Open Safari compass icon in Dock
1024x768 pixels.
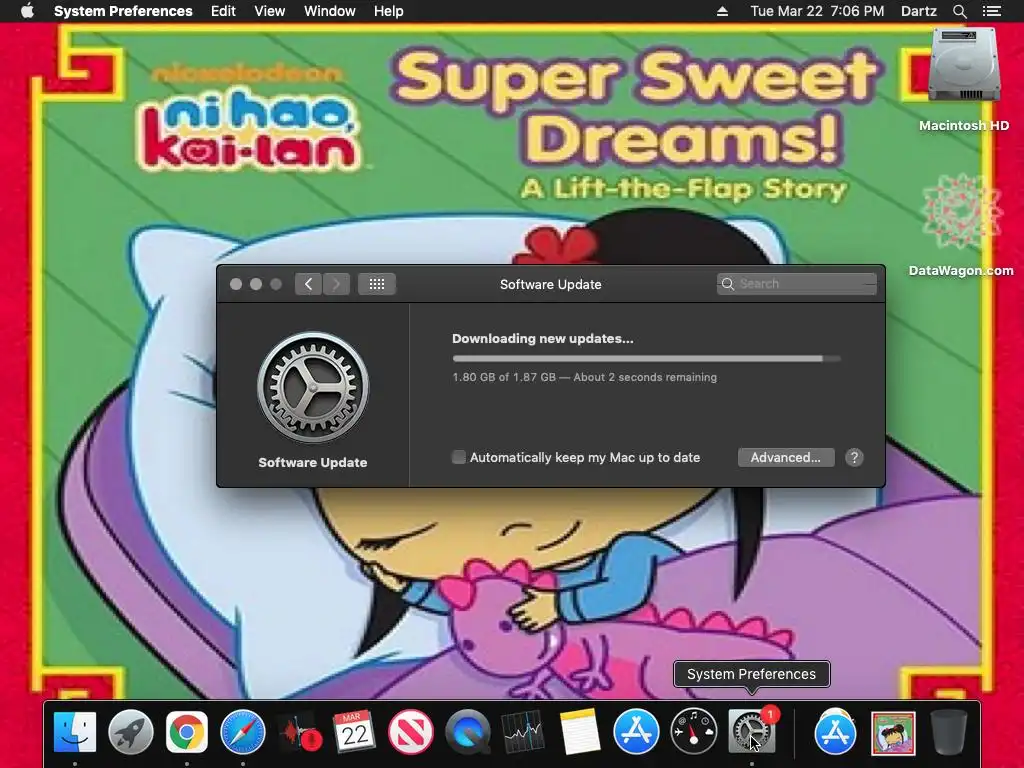(x=243, y=732)
